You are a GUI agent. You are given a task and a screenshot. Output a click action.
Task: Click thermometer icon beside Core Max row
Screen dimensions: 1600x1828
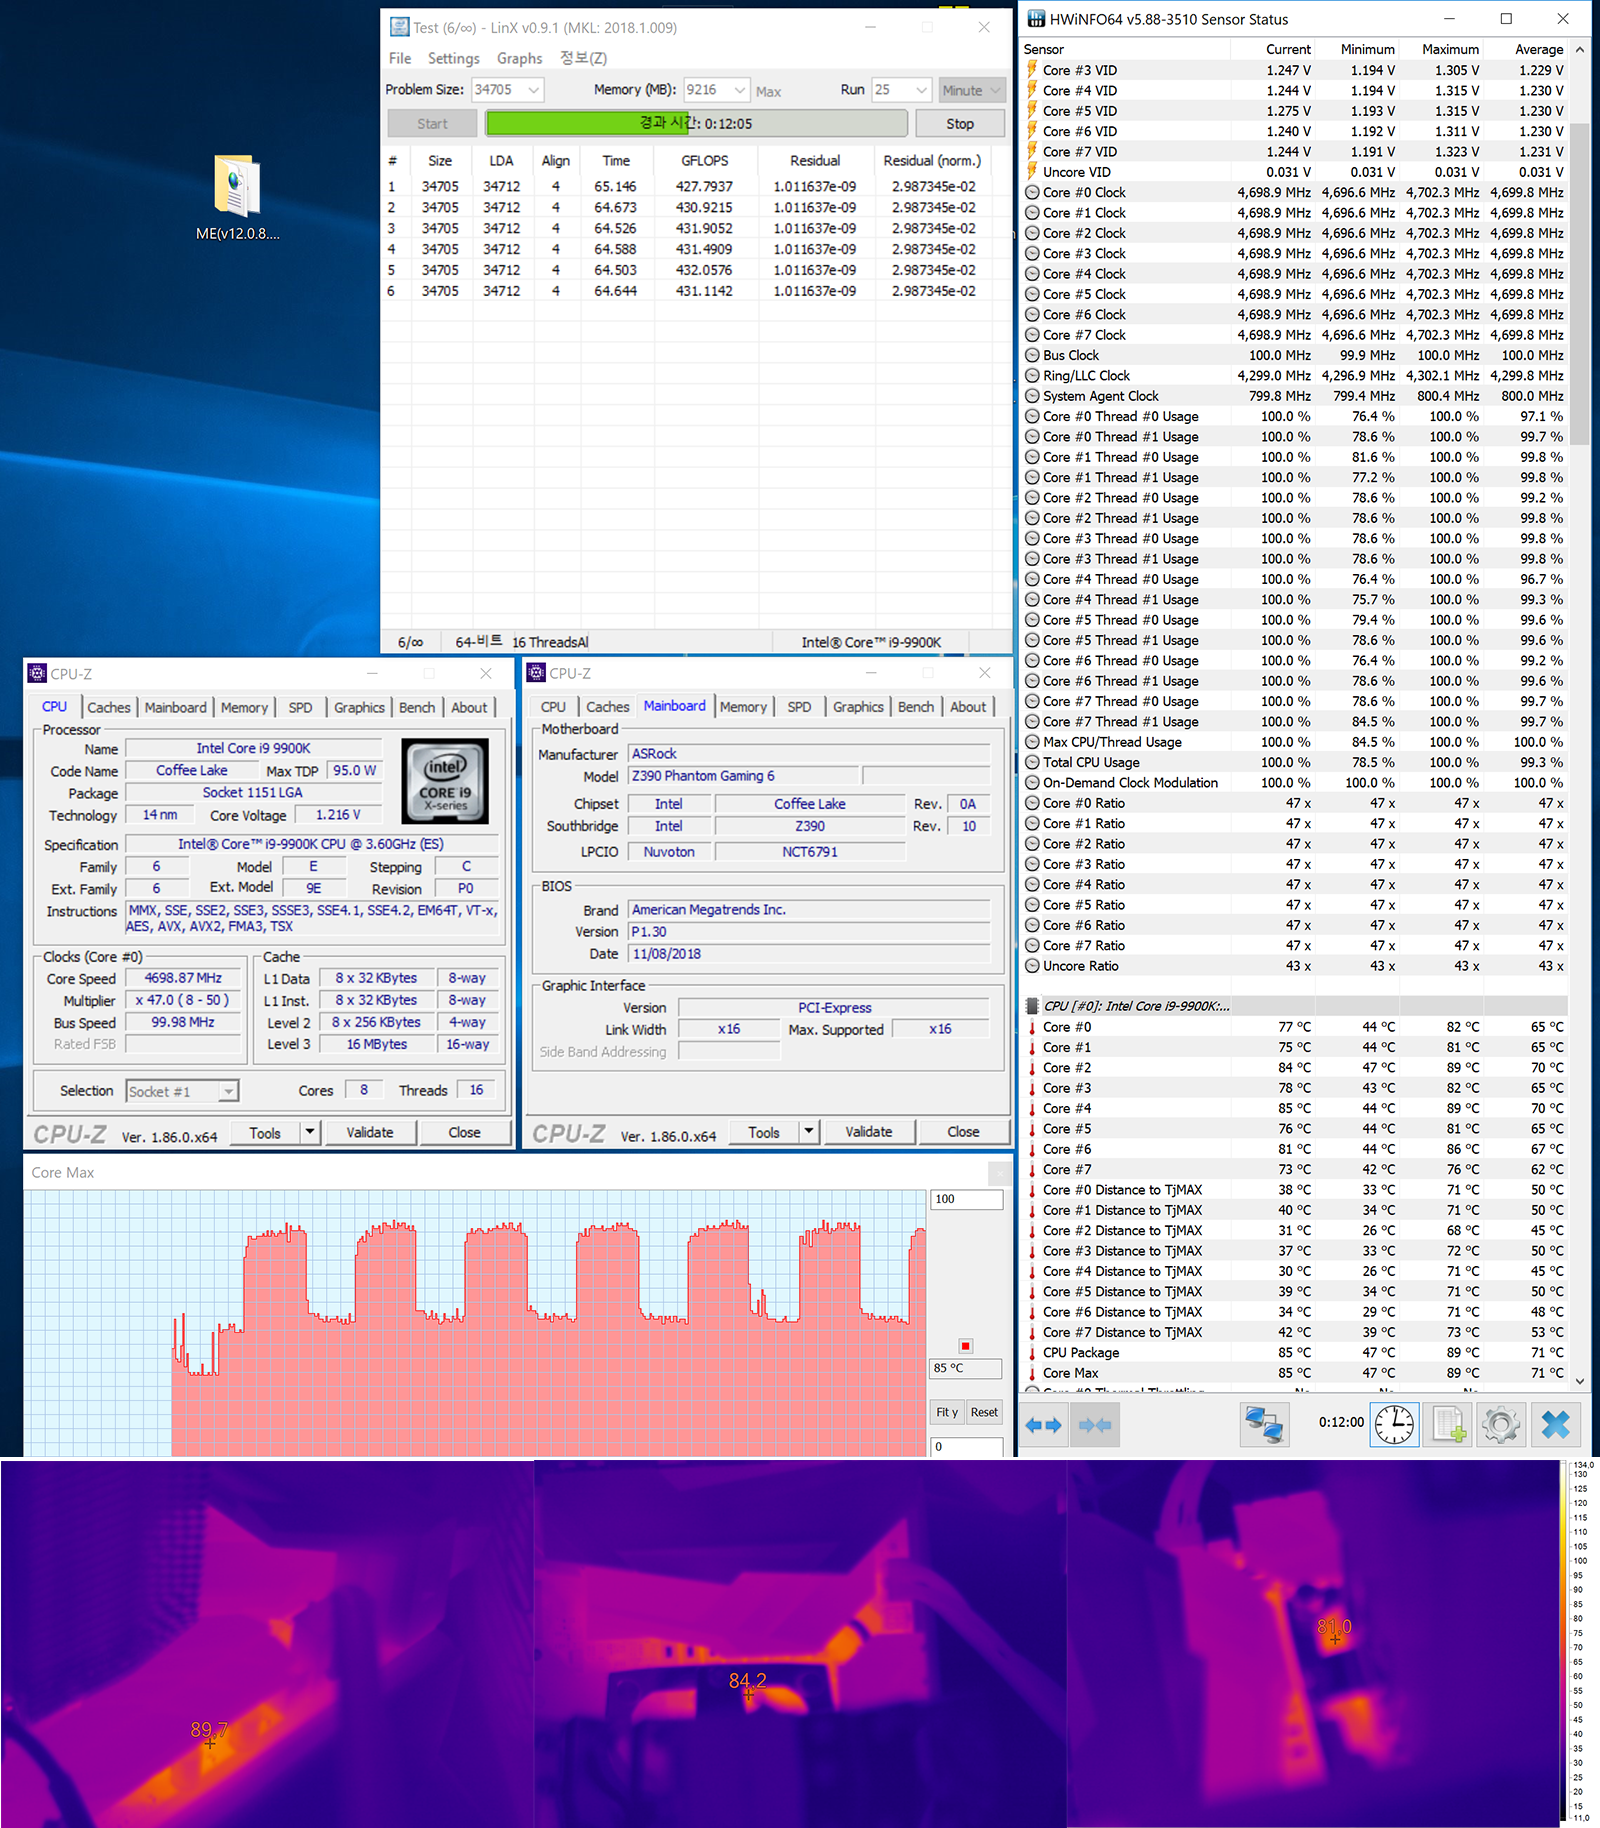(1032, 1373)
